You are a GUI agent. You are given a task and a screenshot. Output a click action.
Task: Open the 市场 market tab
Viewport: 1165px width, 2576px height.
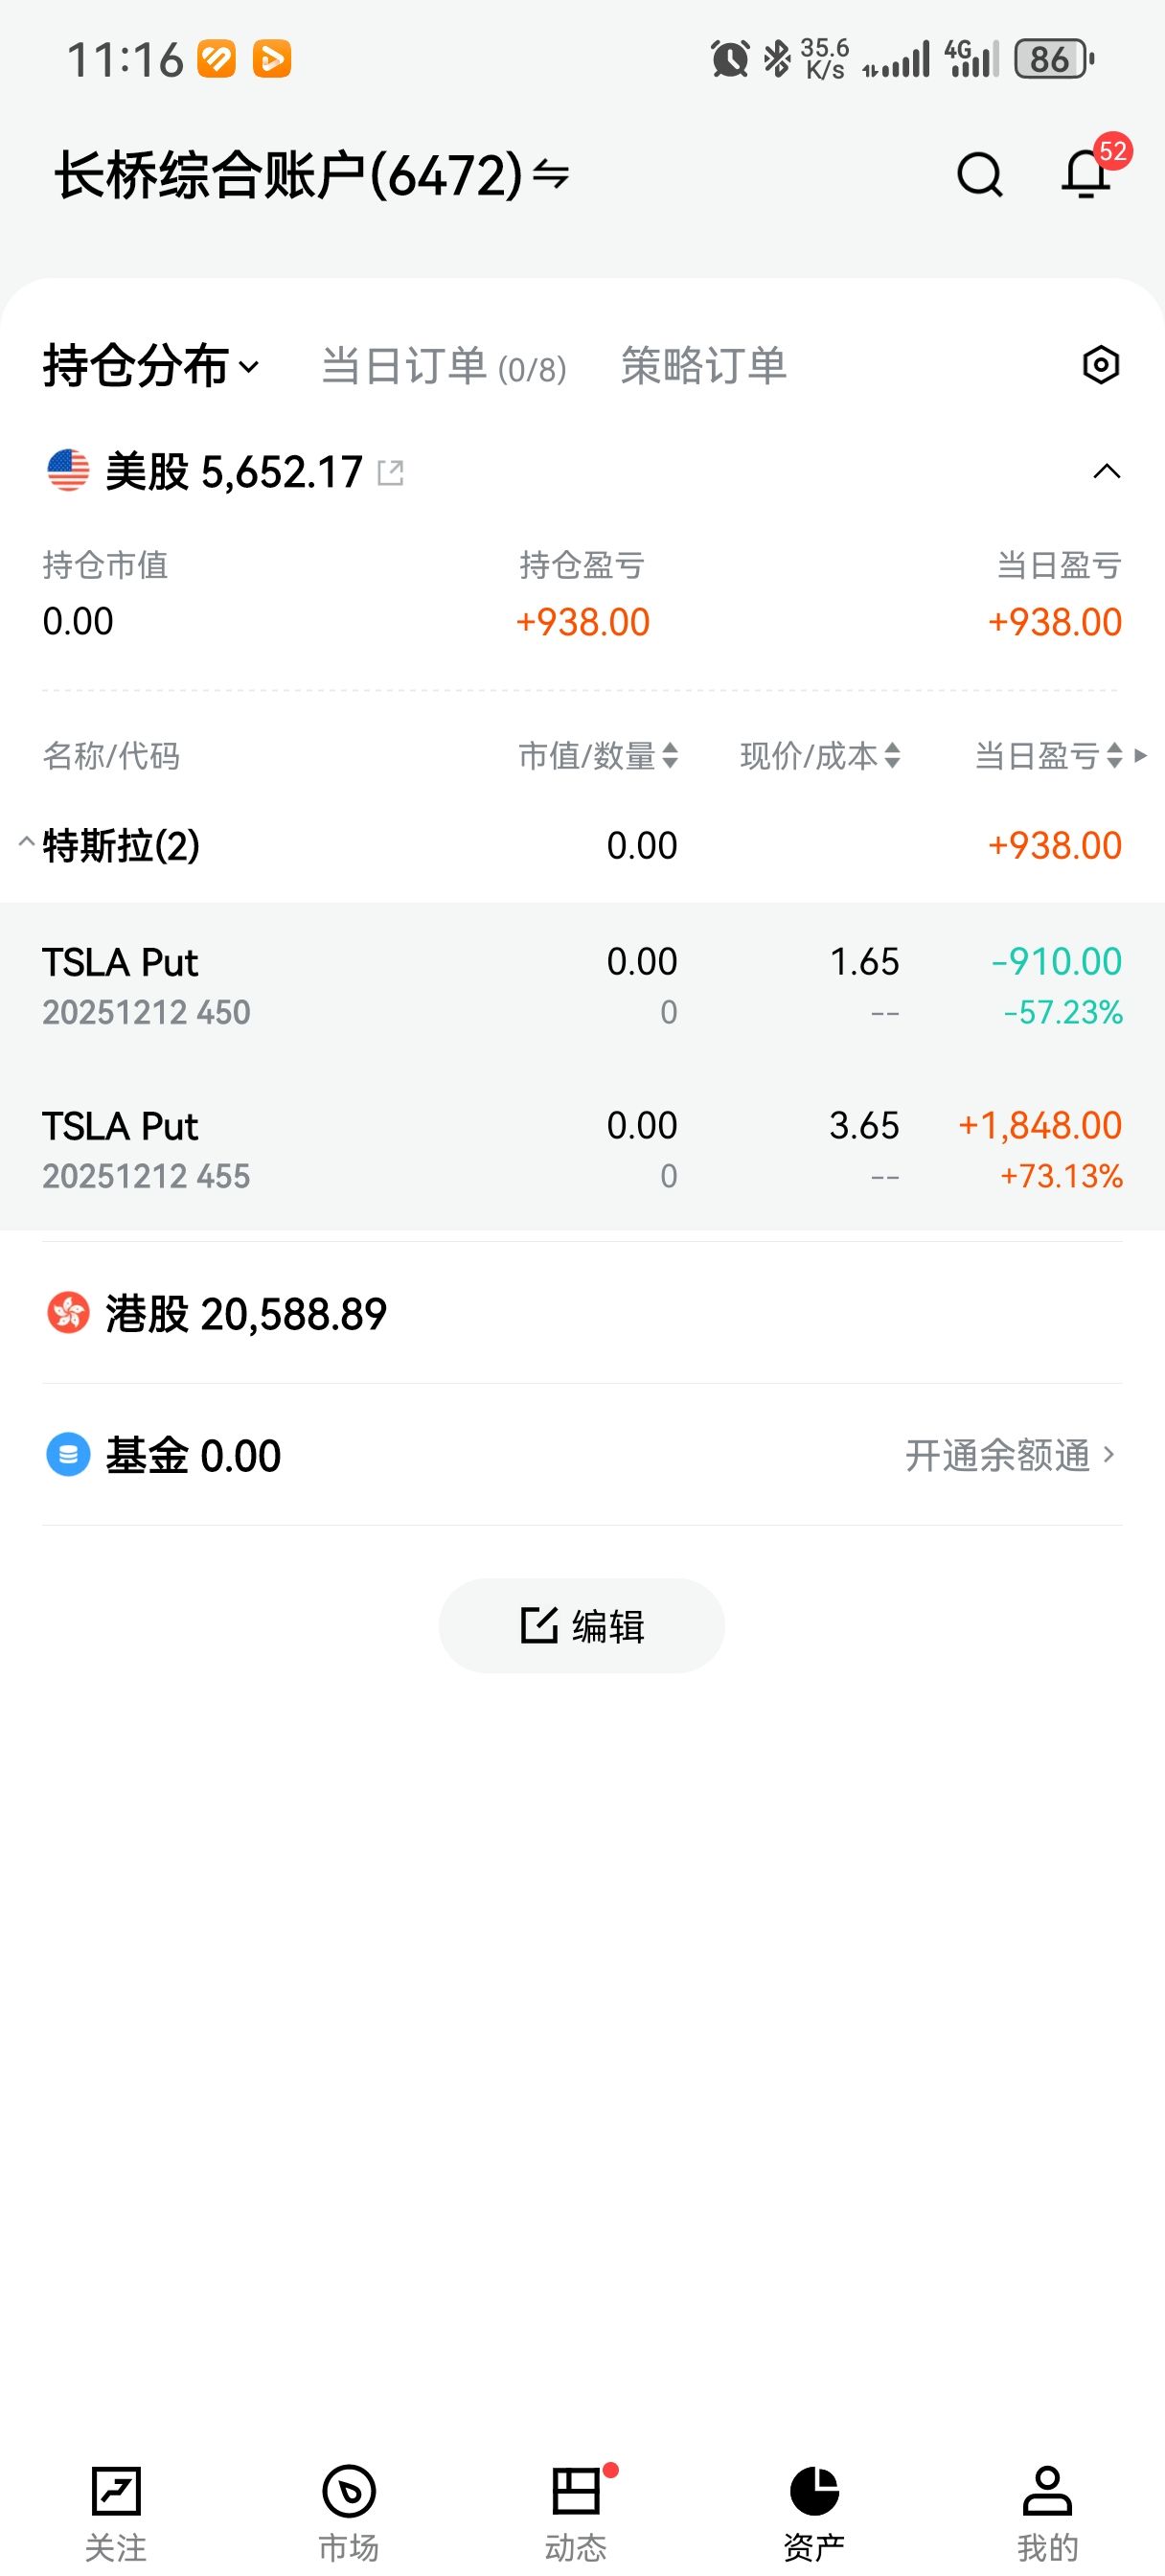tap(348, 2512)
